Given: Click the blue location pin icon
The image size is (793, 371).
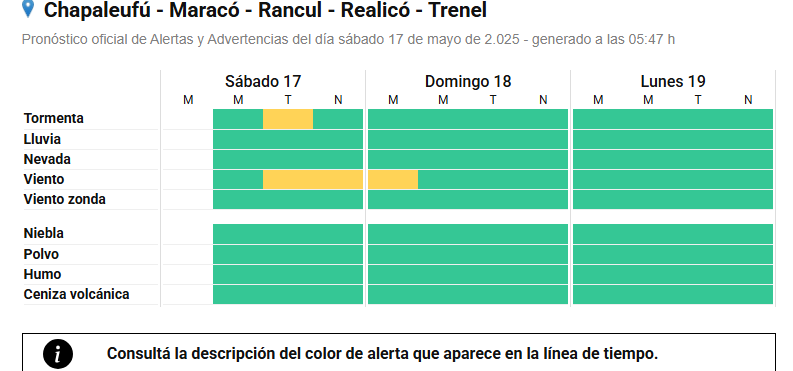Looking at the screenshot, I should [x=28, y=9].
